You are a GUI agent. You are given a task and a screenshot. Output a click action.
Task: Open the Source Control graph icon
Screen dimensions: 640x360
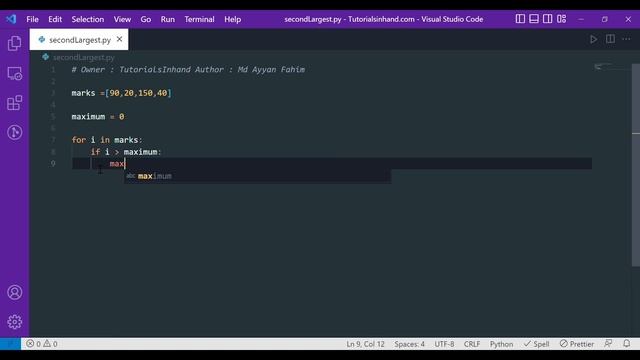[x=14, y=132]
